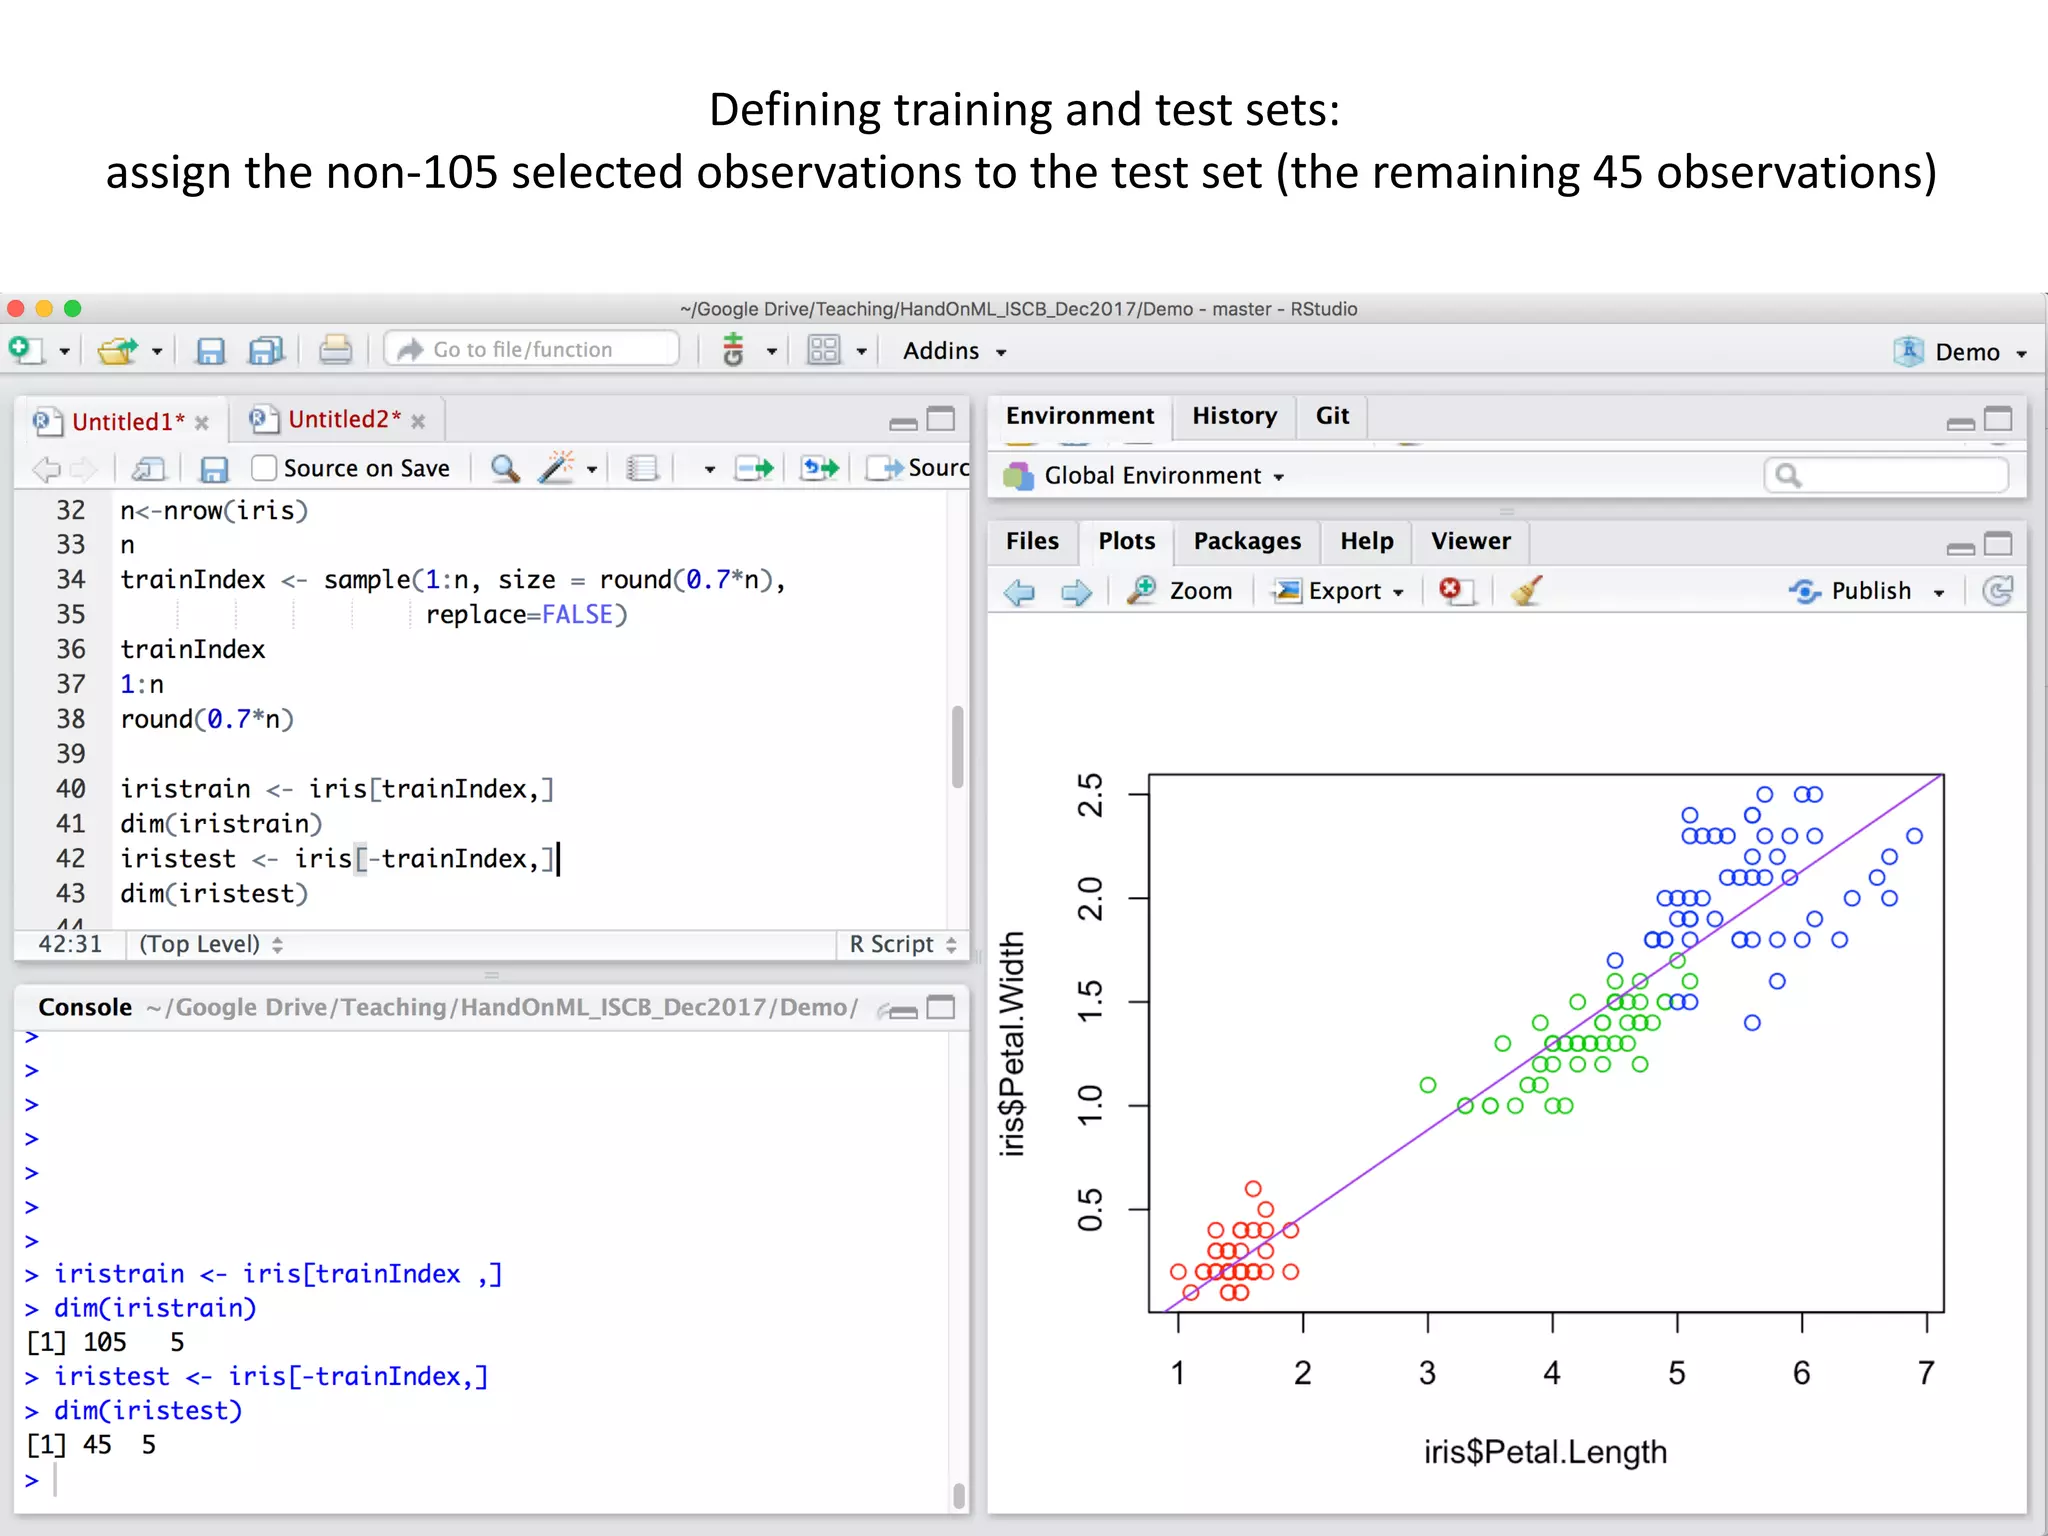Open the R Script file type selector
The width and height of the screenshot is (2048, 1536).
903,944
